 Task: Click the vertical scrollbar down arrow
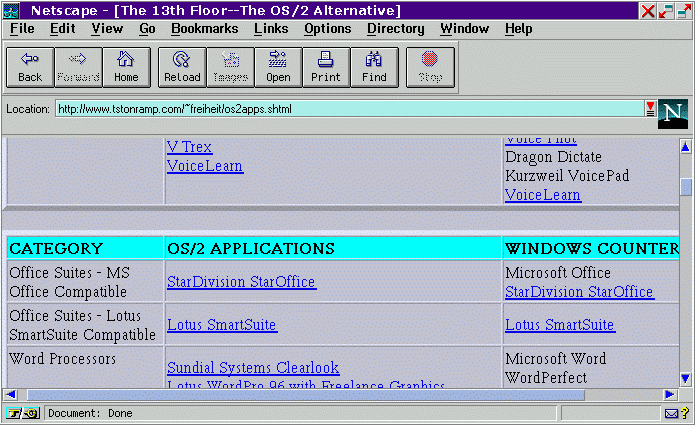685,379
